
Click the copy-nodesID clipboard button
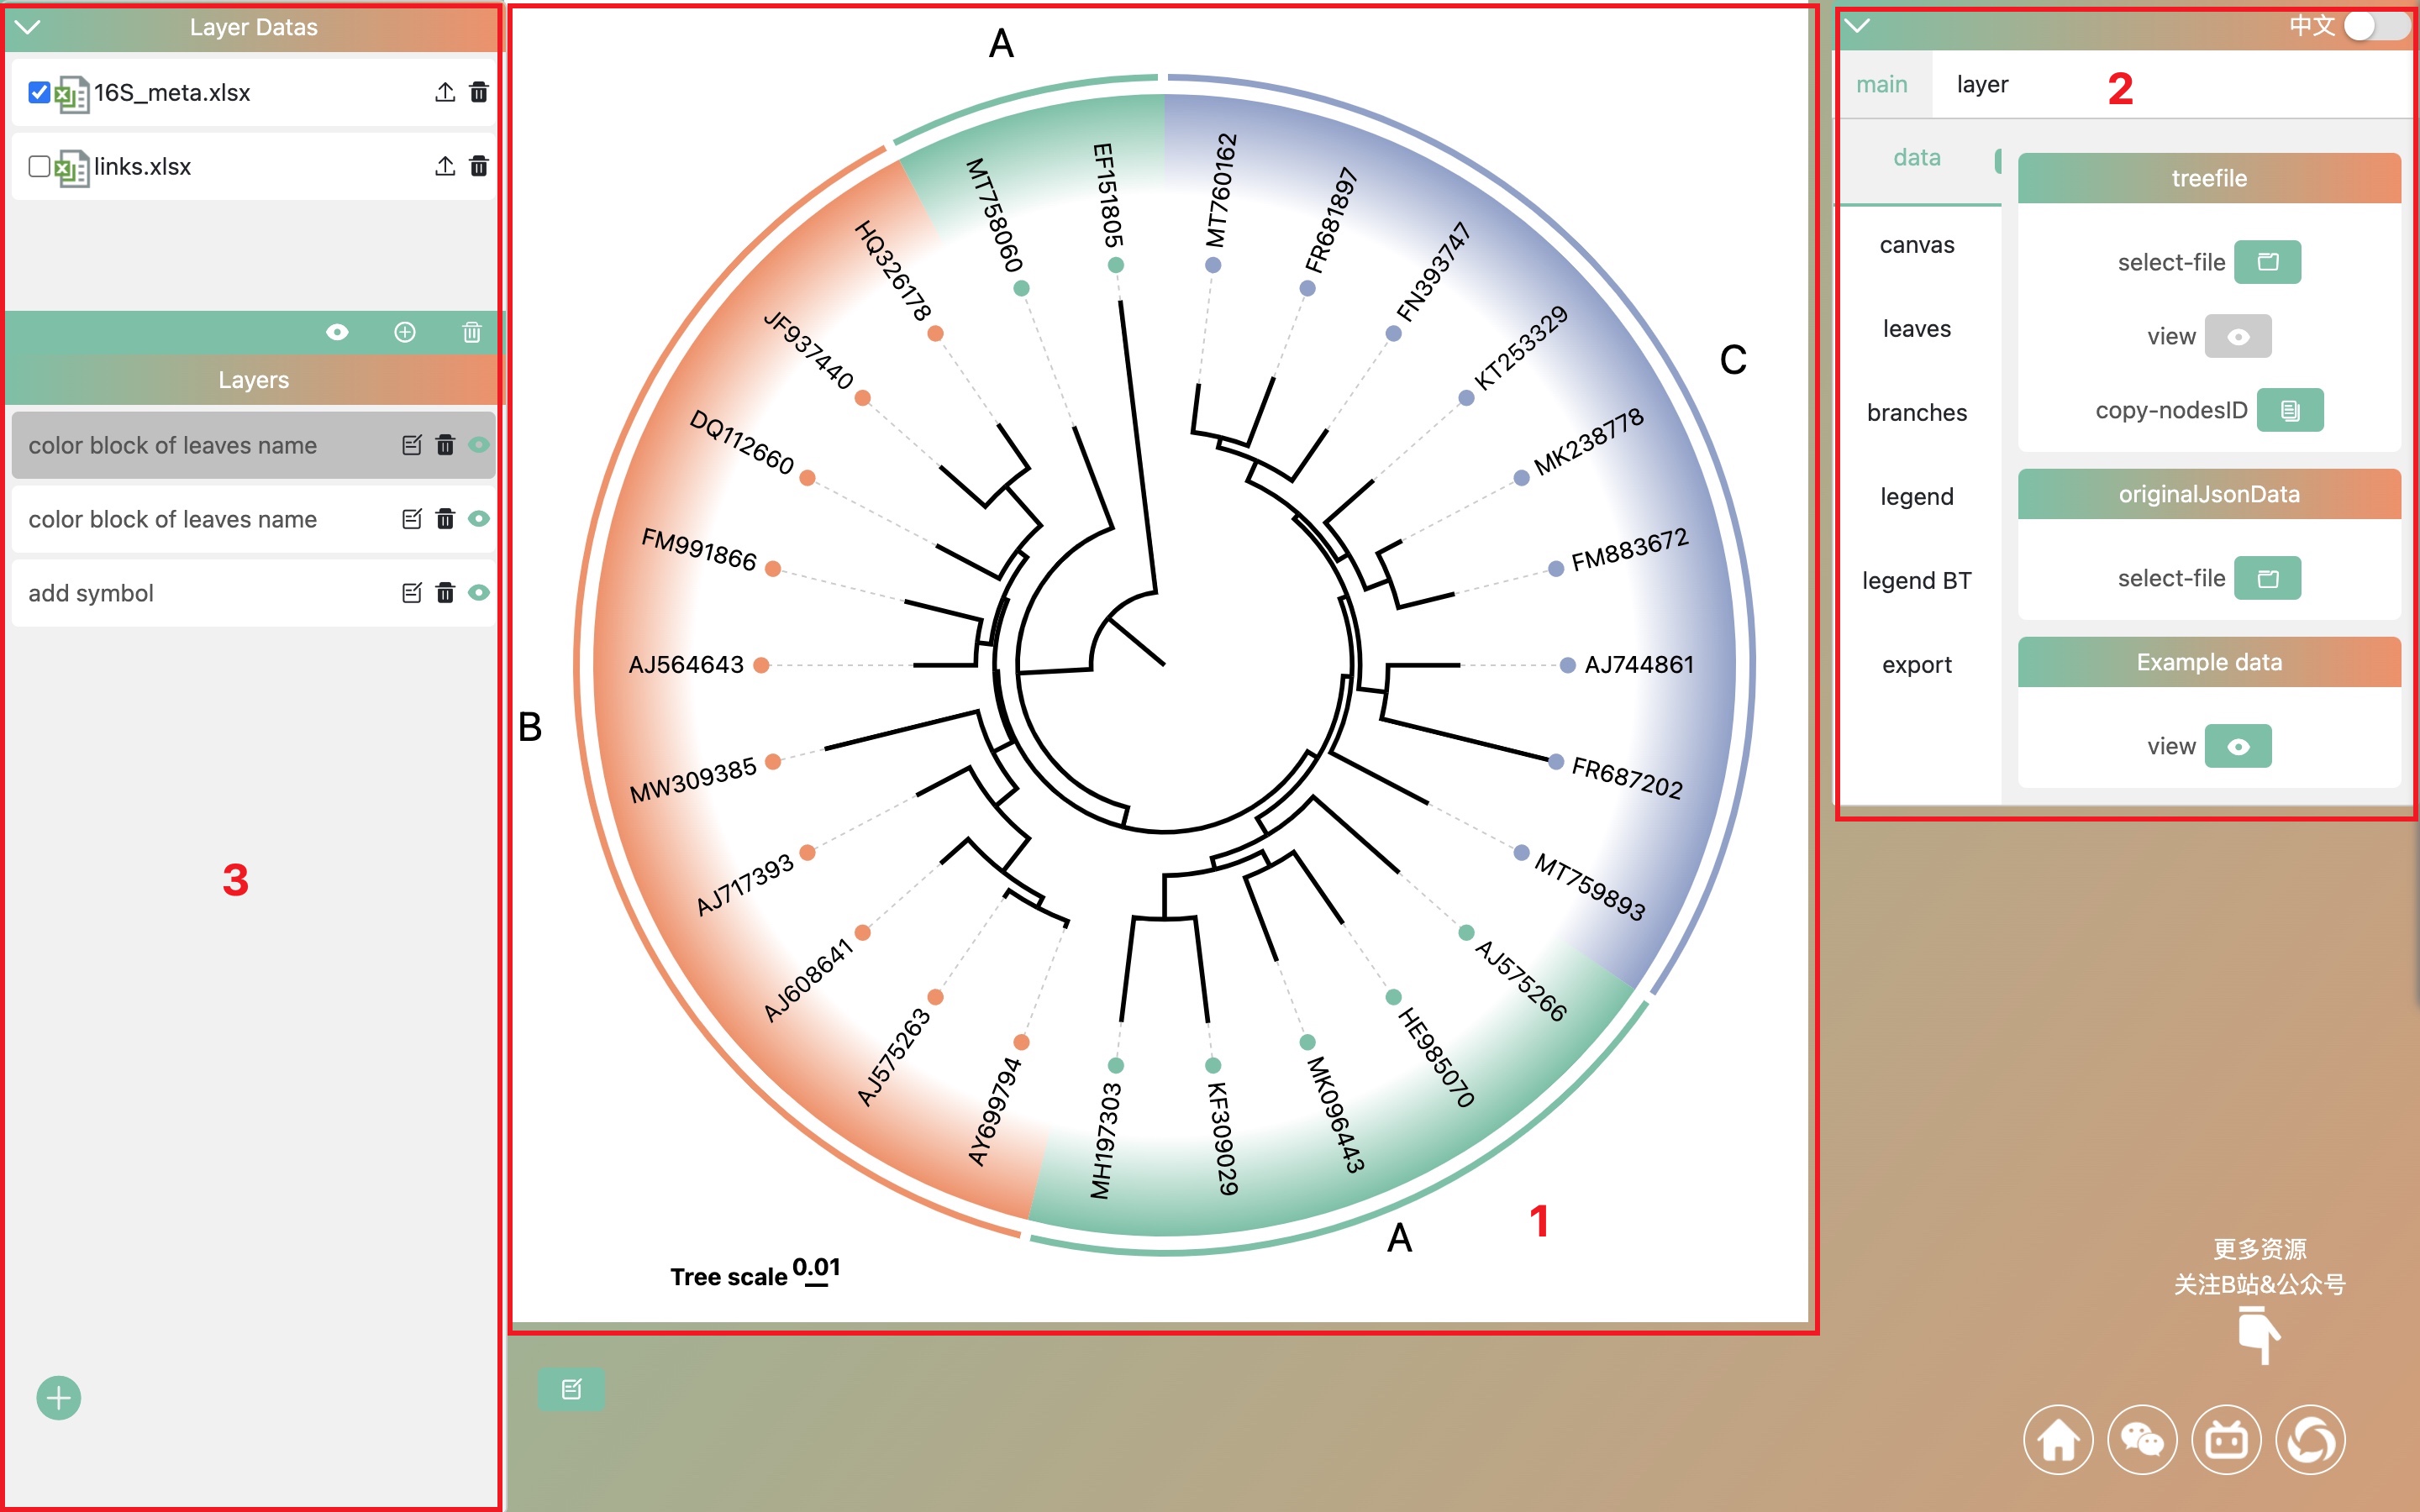(x=2290, y=410)
